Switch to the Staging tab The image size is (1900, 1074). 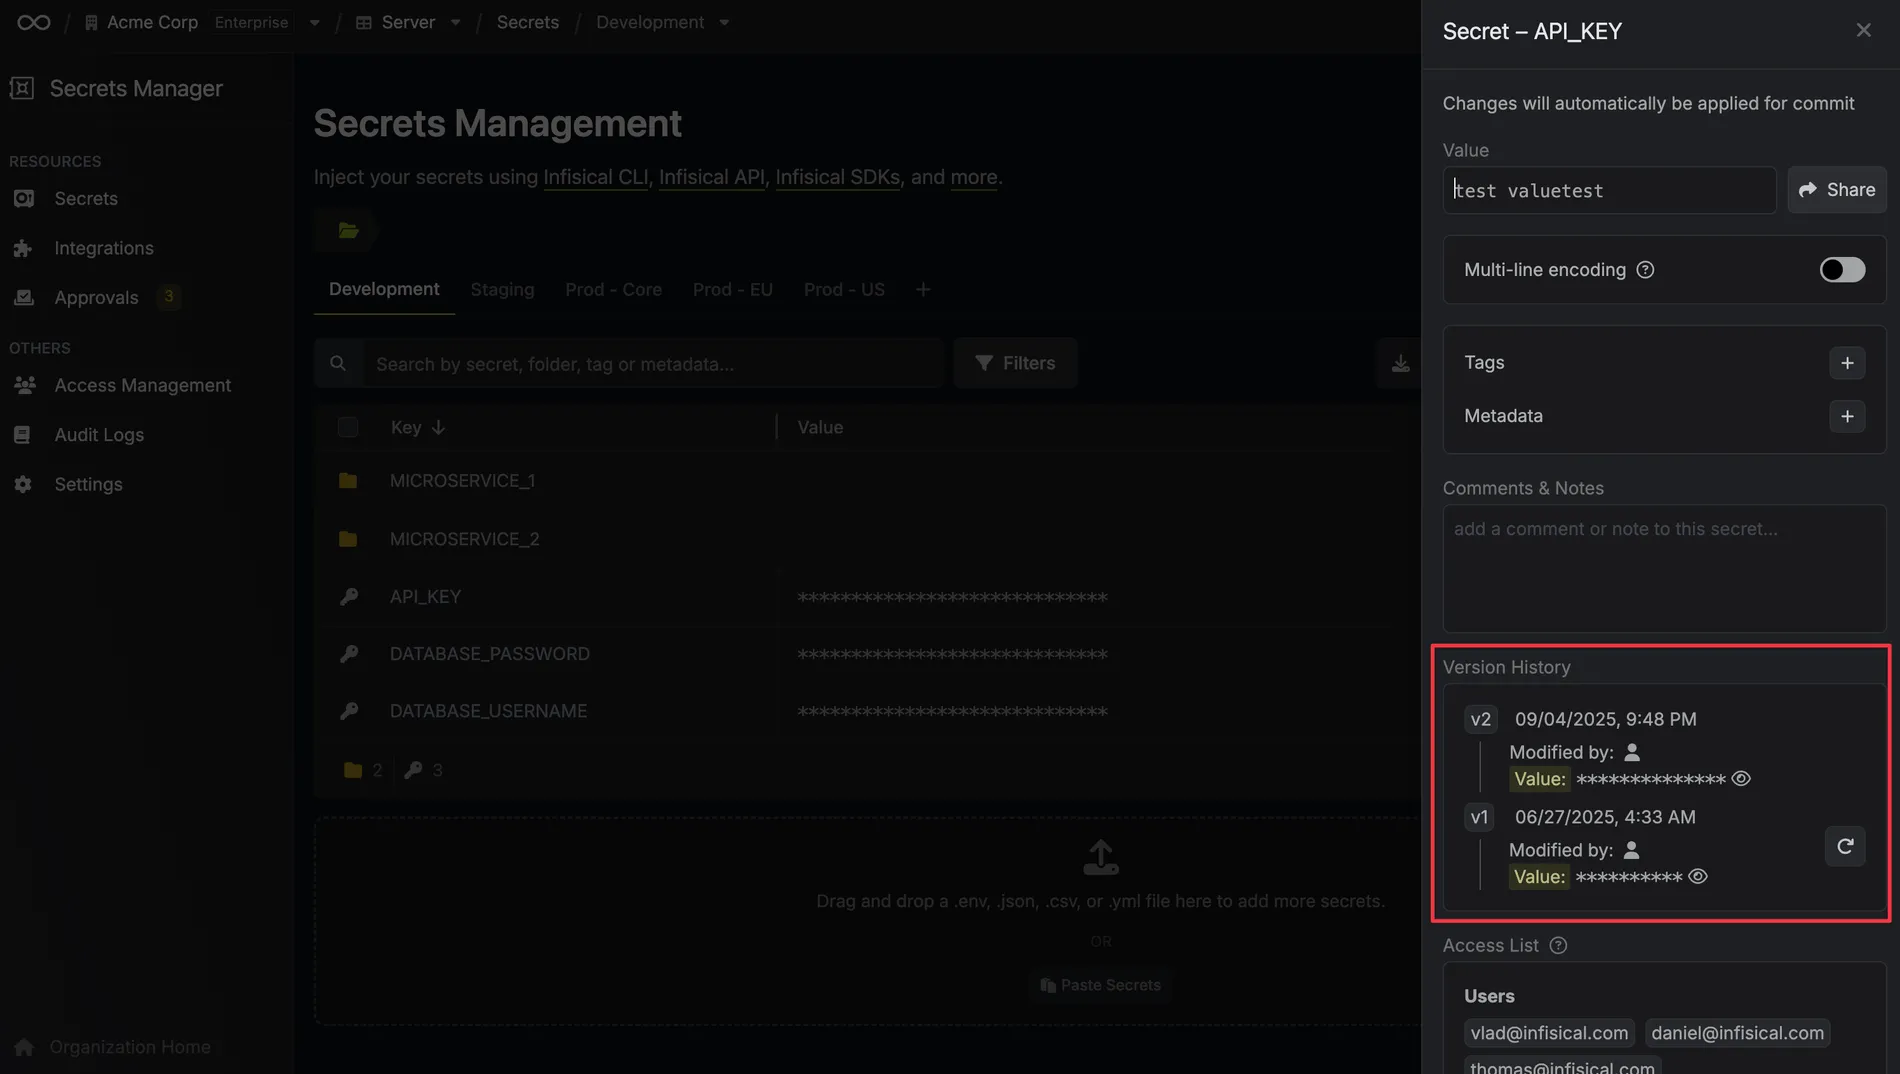[x=502, y=289]
